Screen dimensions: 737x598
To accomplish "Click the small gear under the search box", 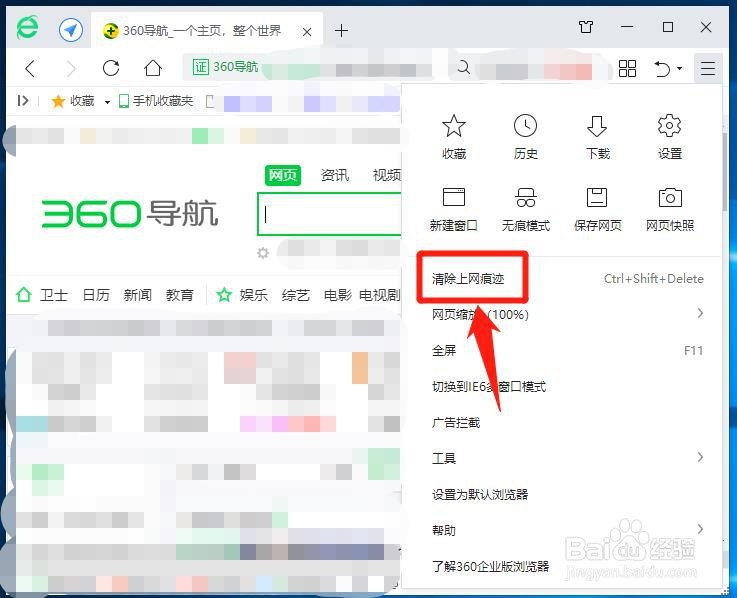I will [263, 253].
